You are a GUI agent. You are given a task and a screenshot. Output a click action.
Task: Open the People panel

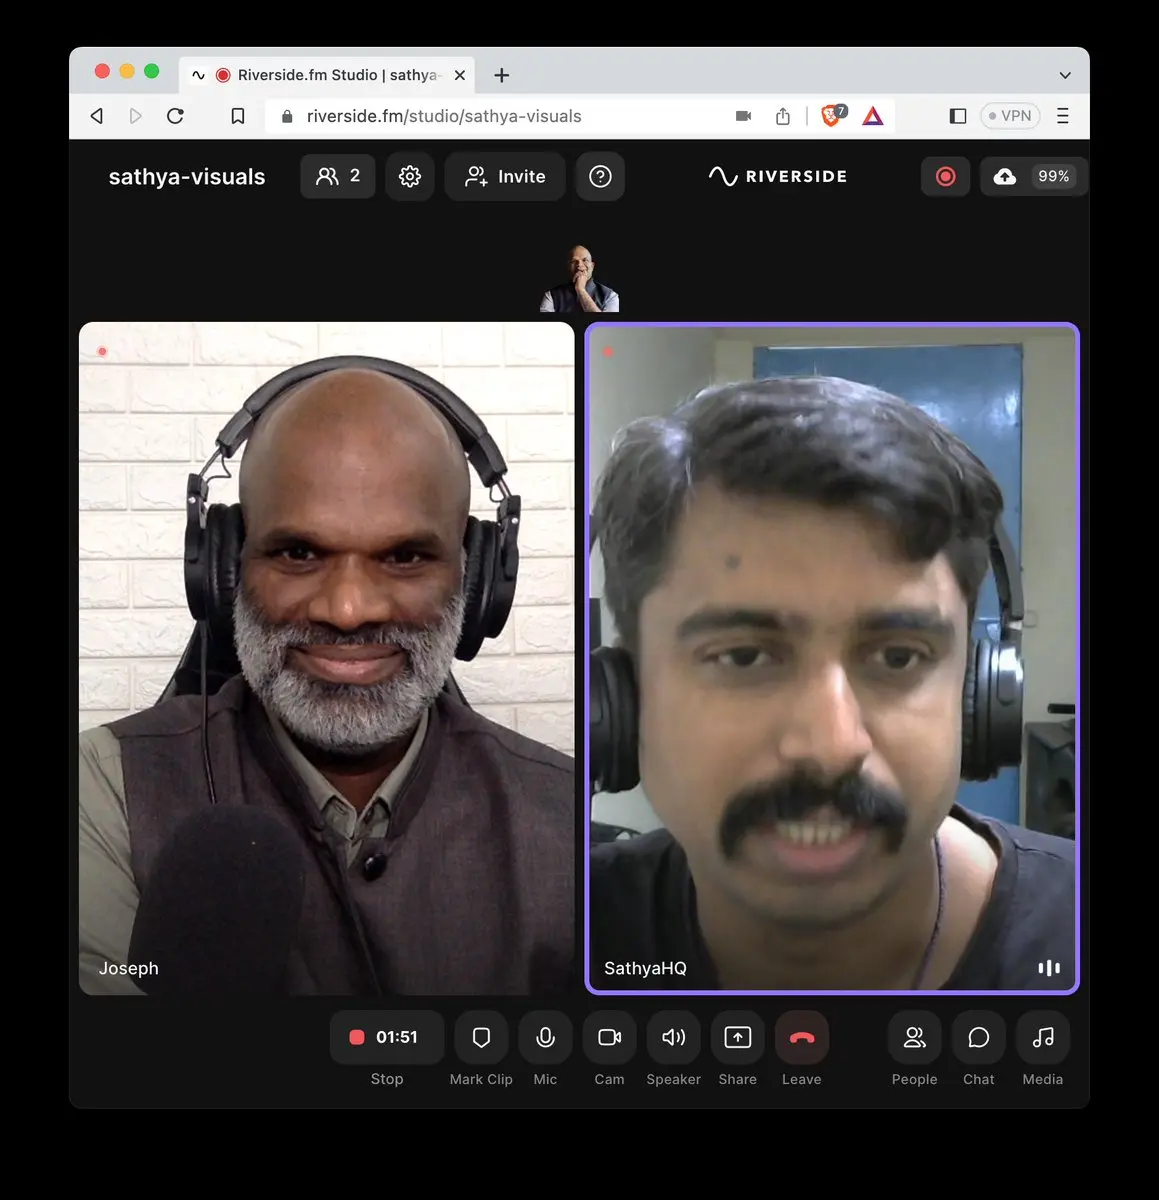(x=914, y=1038)
